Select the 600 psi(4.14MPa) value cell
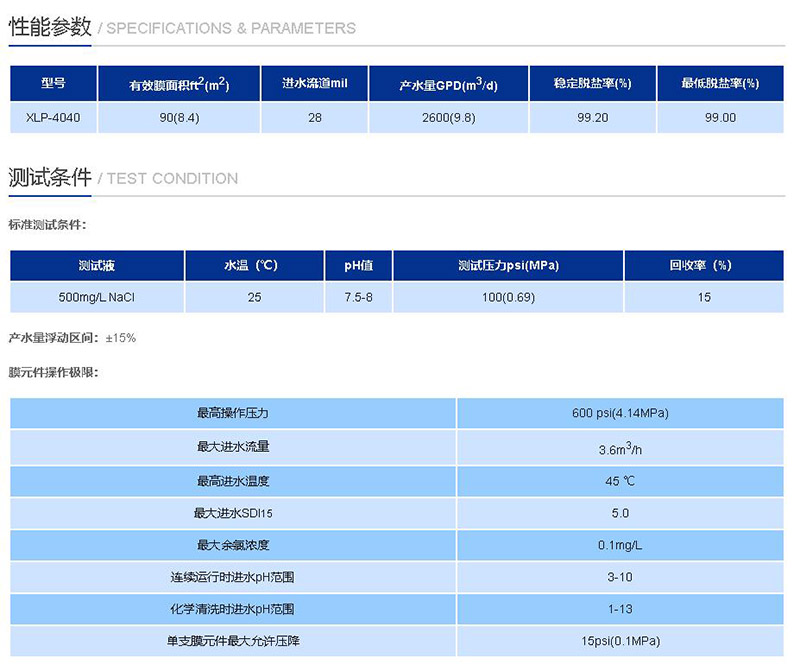 [625, 413]
